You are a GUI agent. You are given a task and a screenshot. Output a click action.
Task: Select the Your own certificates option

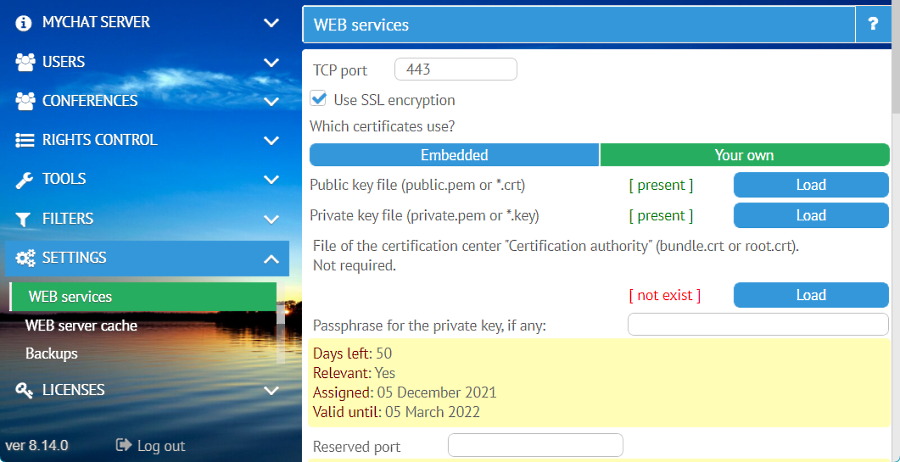[x=744, y=155]
